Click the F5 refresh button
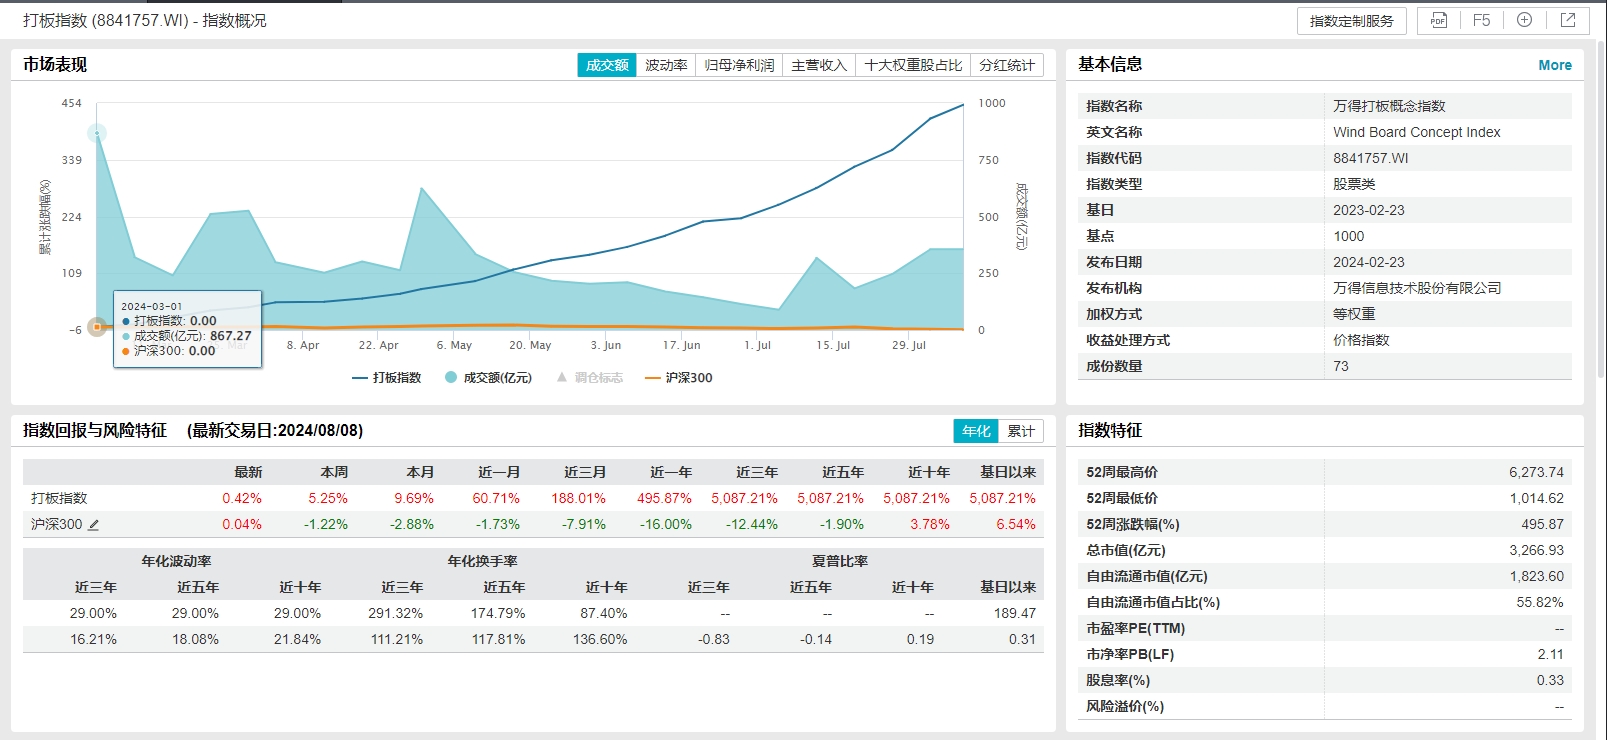 click(x=1481, y=21)
